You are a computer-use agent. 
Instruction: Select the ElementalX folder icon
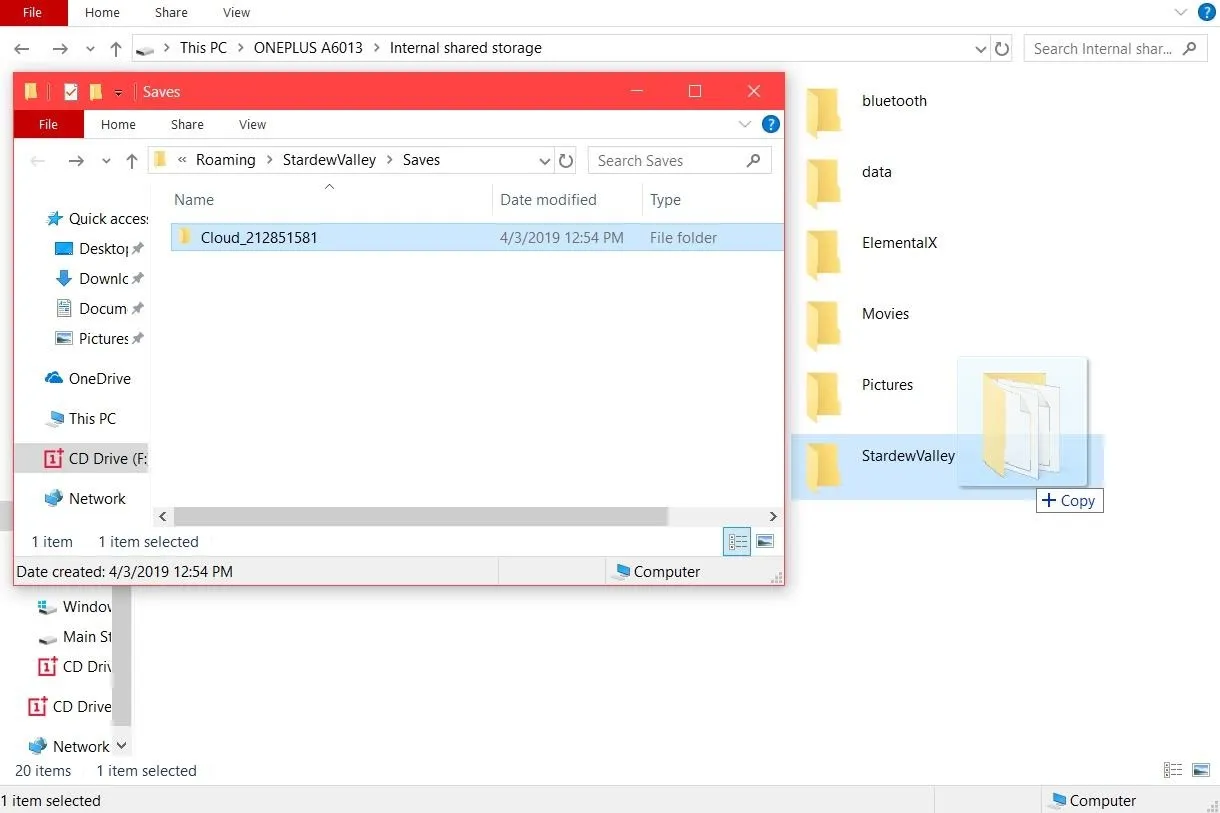824,253
